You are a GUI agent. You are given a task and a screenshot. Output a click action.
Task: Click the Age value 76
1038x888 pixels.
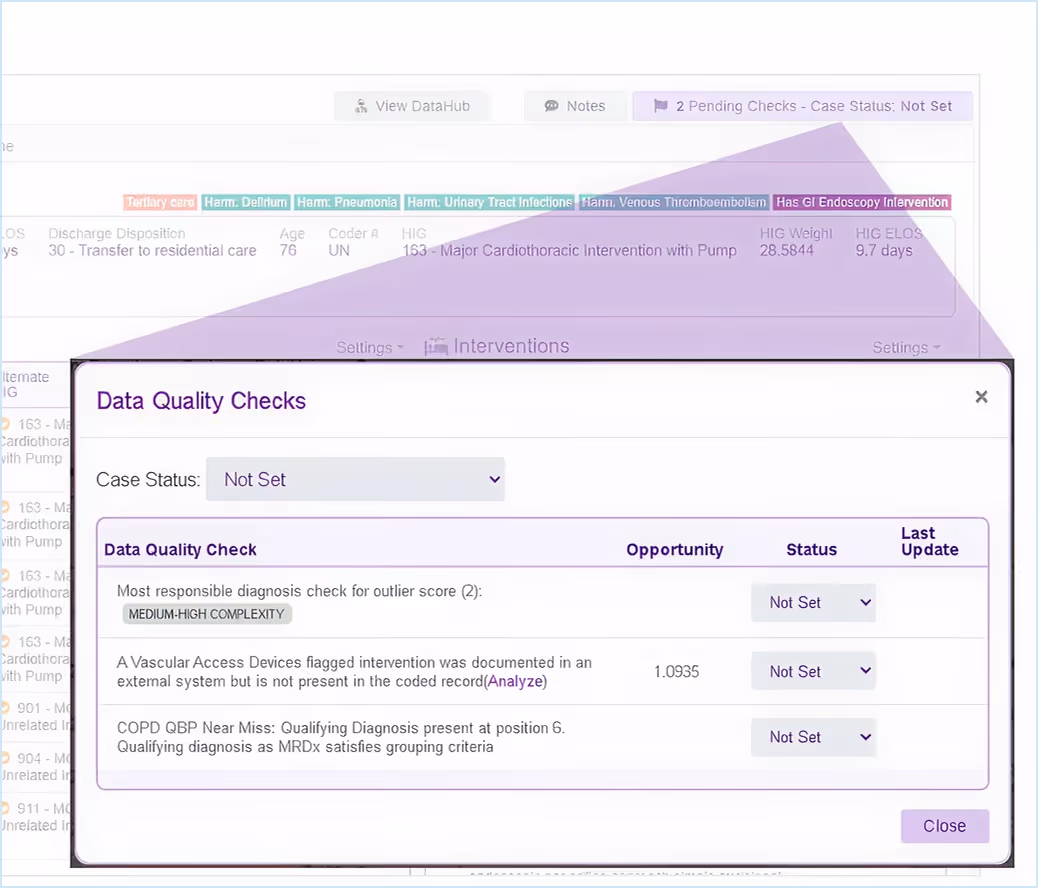[288, 250]
